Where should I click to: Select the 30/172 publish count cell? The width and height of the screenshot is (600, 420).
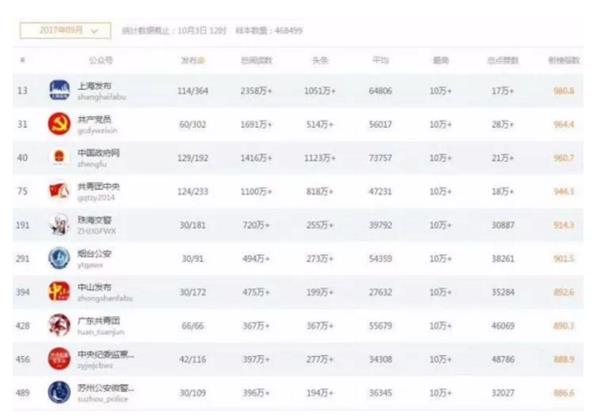pyautogui.click(x=193, y=292)
